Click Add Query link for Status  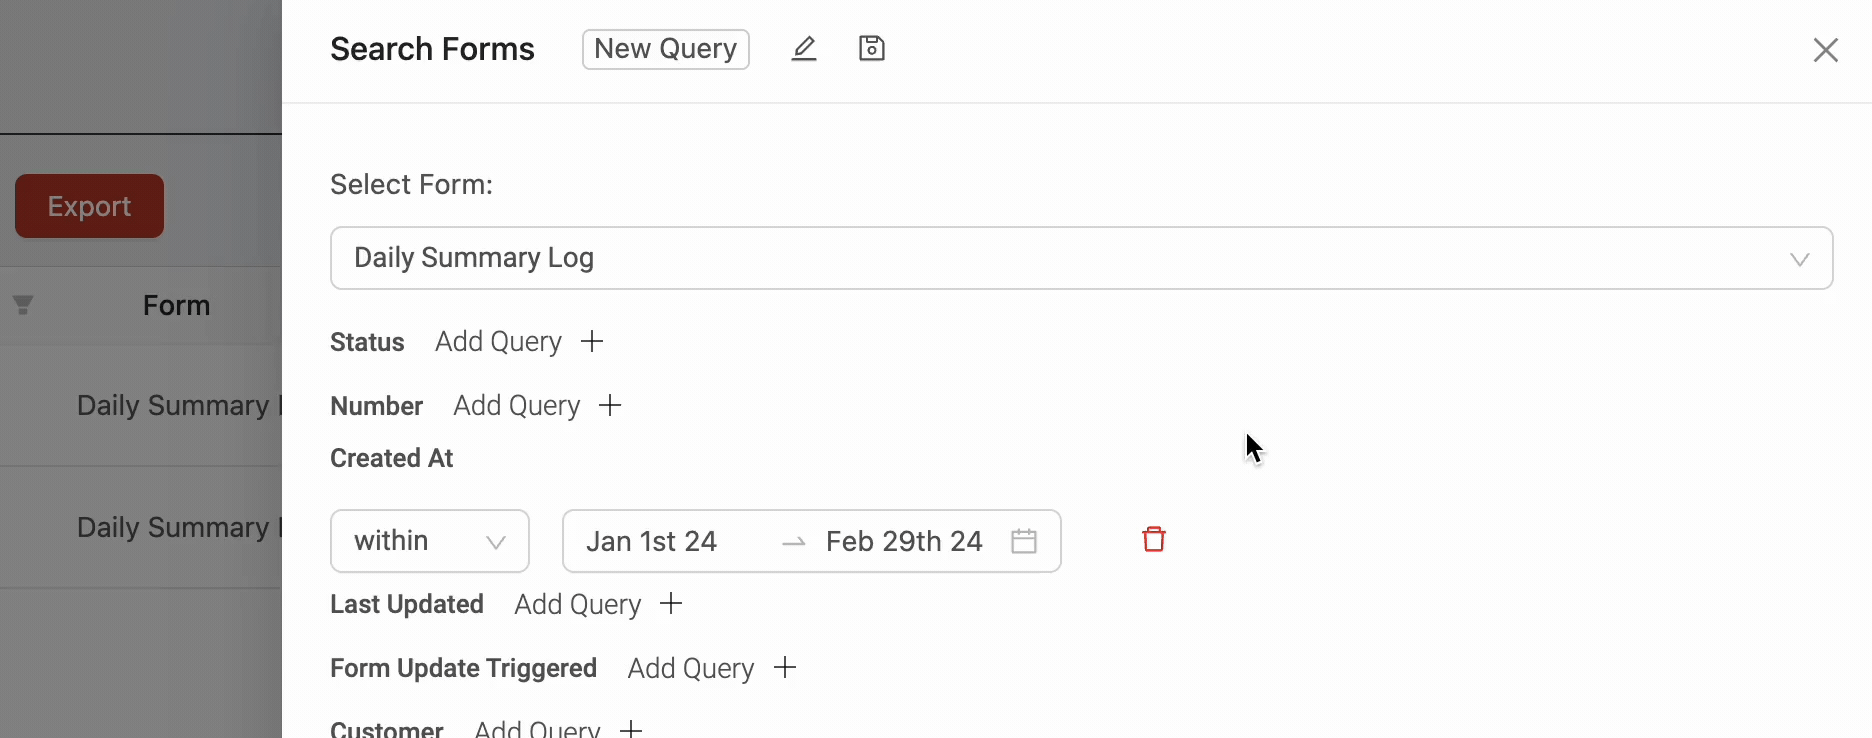click(498, 342)
